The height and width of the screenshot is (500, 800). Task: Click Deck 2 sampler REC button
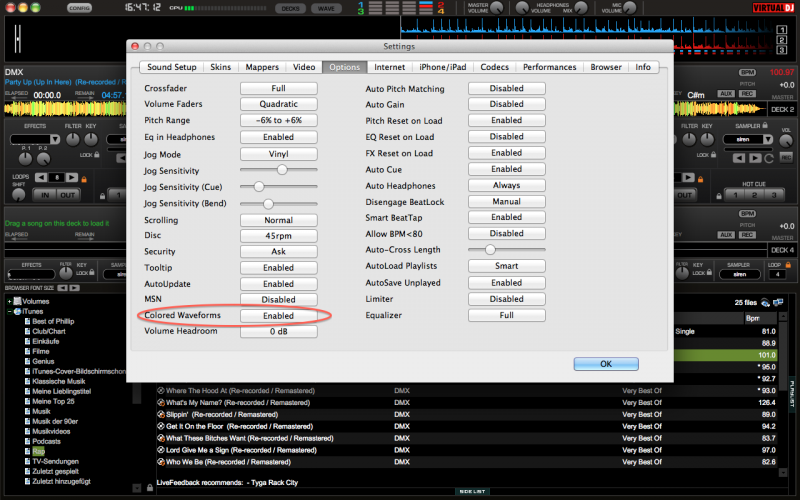coord(786,158)
